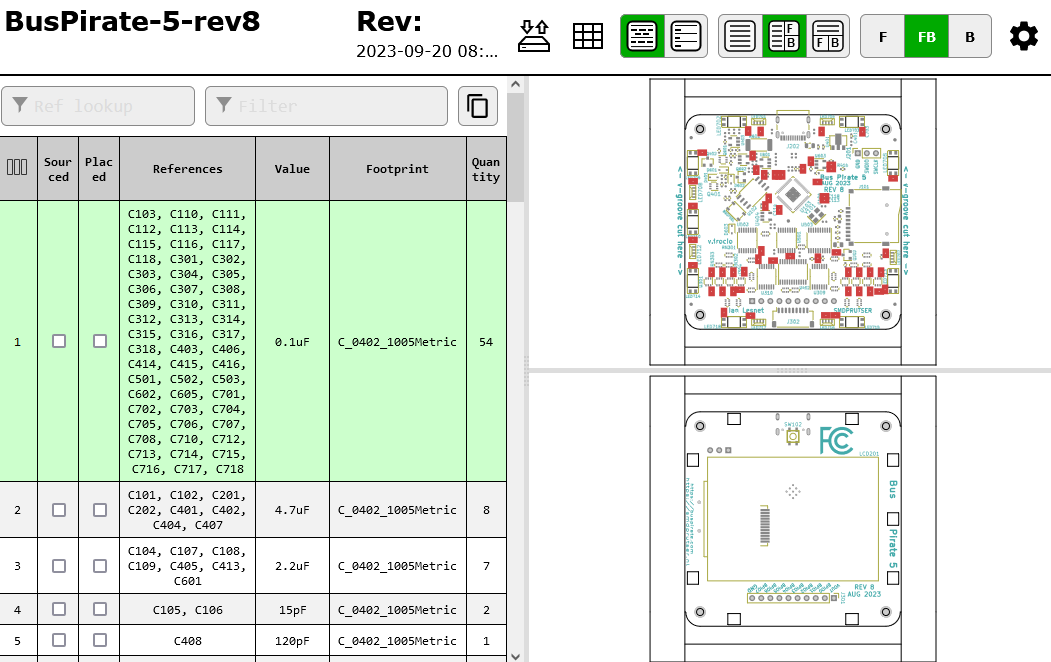
Task: Click references cell starting with C104, C107
Action: tap(188, 566)
